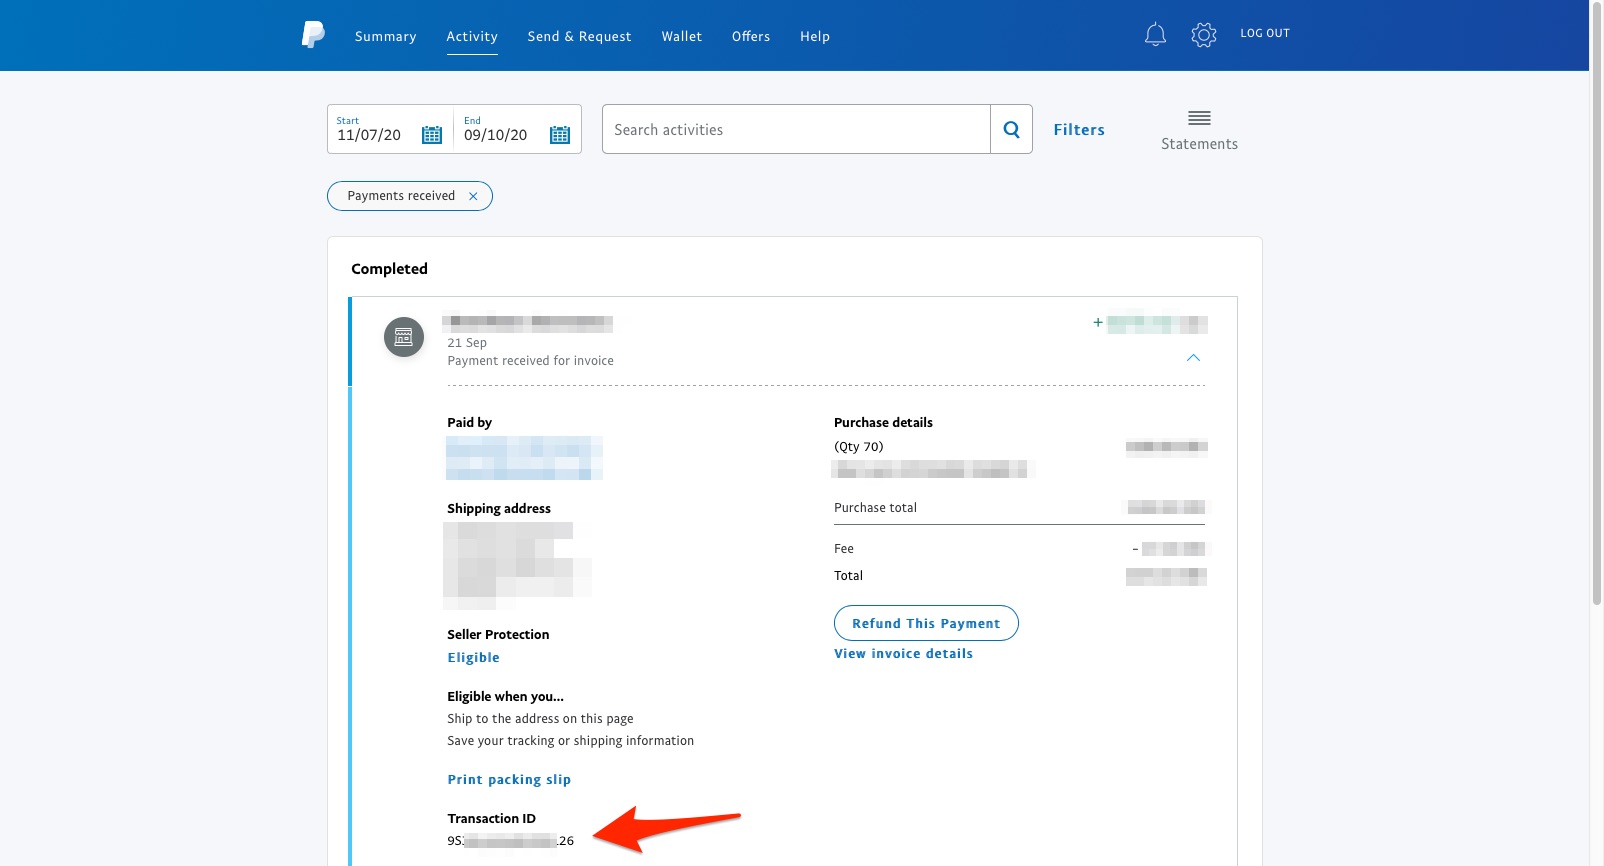Open the Start date calendar icon

[432, 134]
